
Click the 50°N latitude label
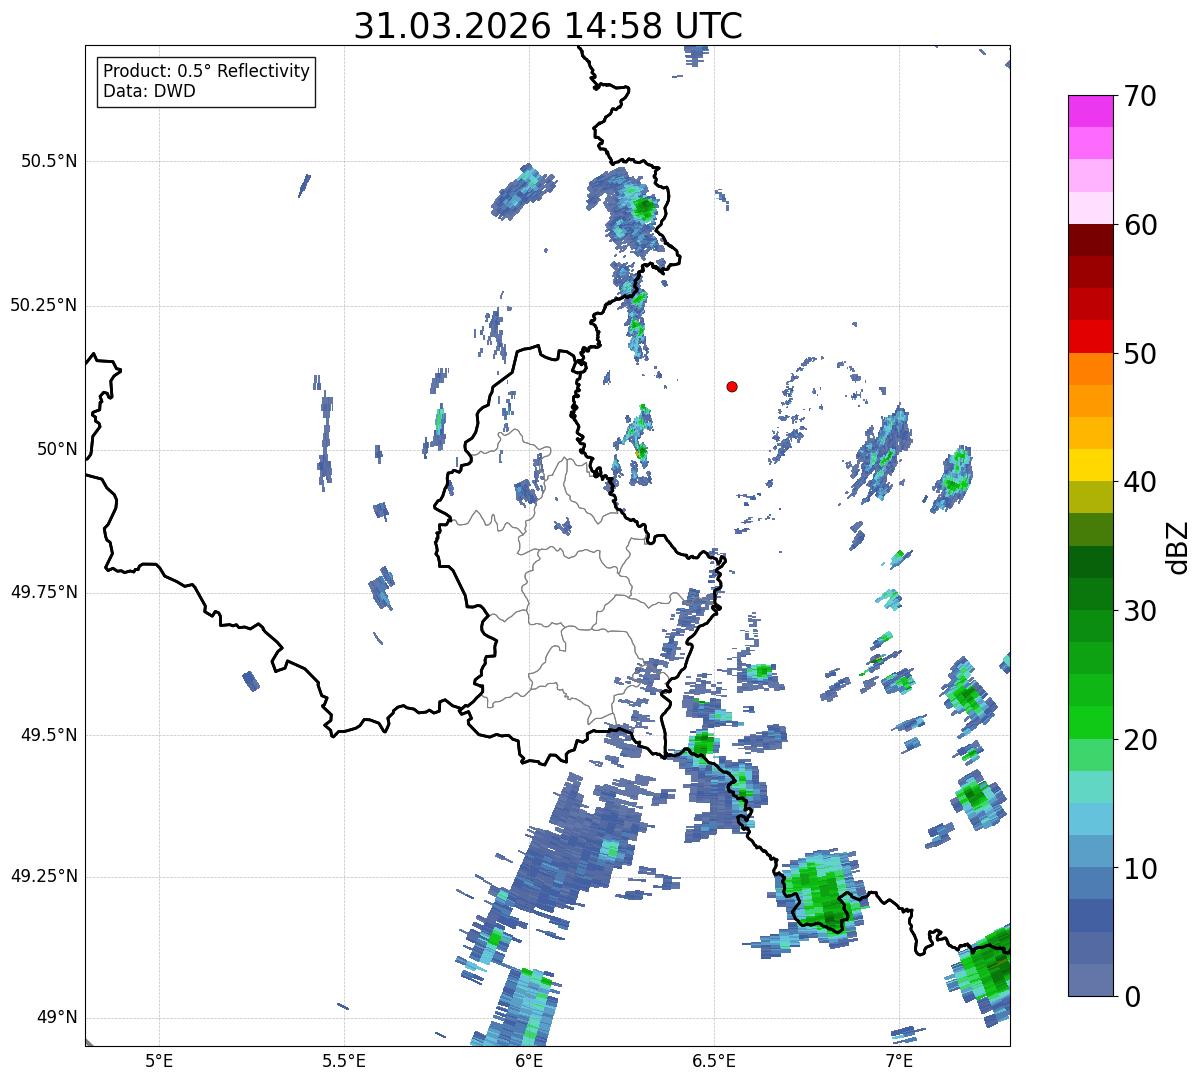56,449
